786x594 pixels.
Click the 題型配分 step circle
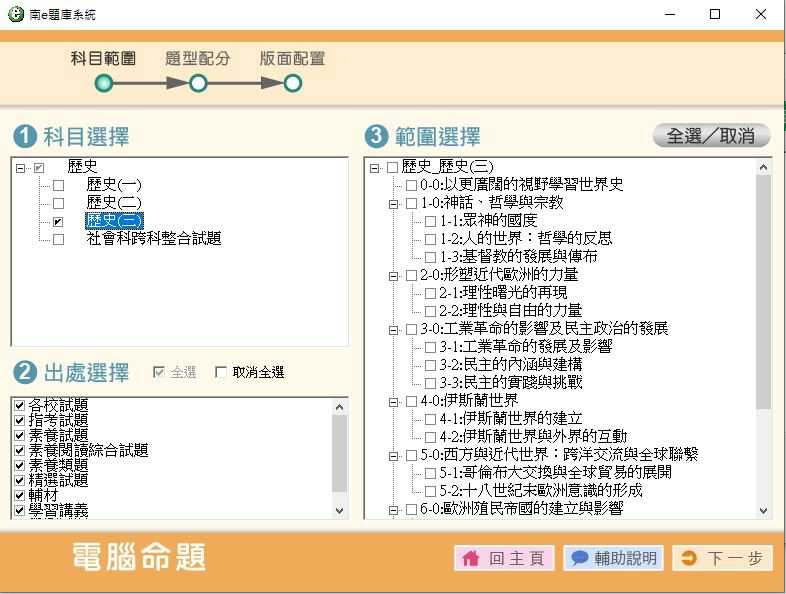pos(198,83)
